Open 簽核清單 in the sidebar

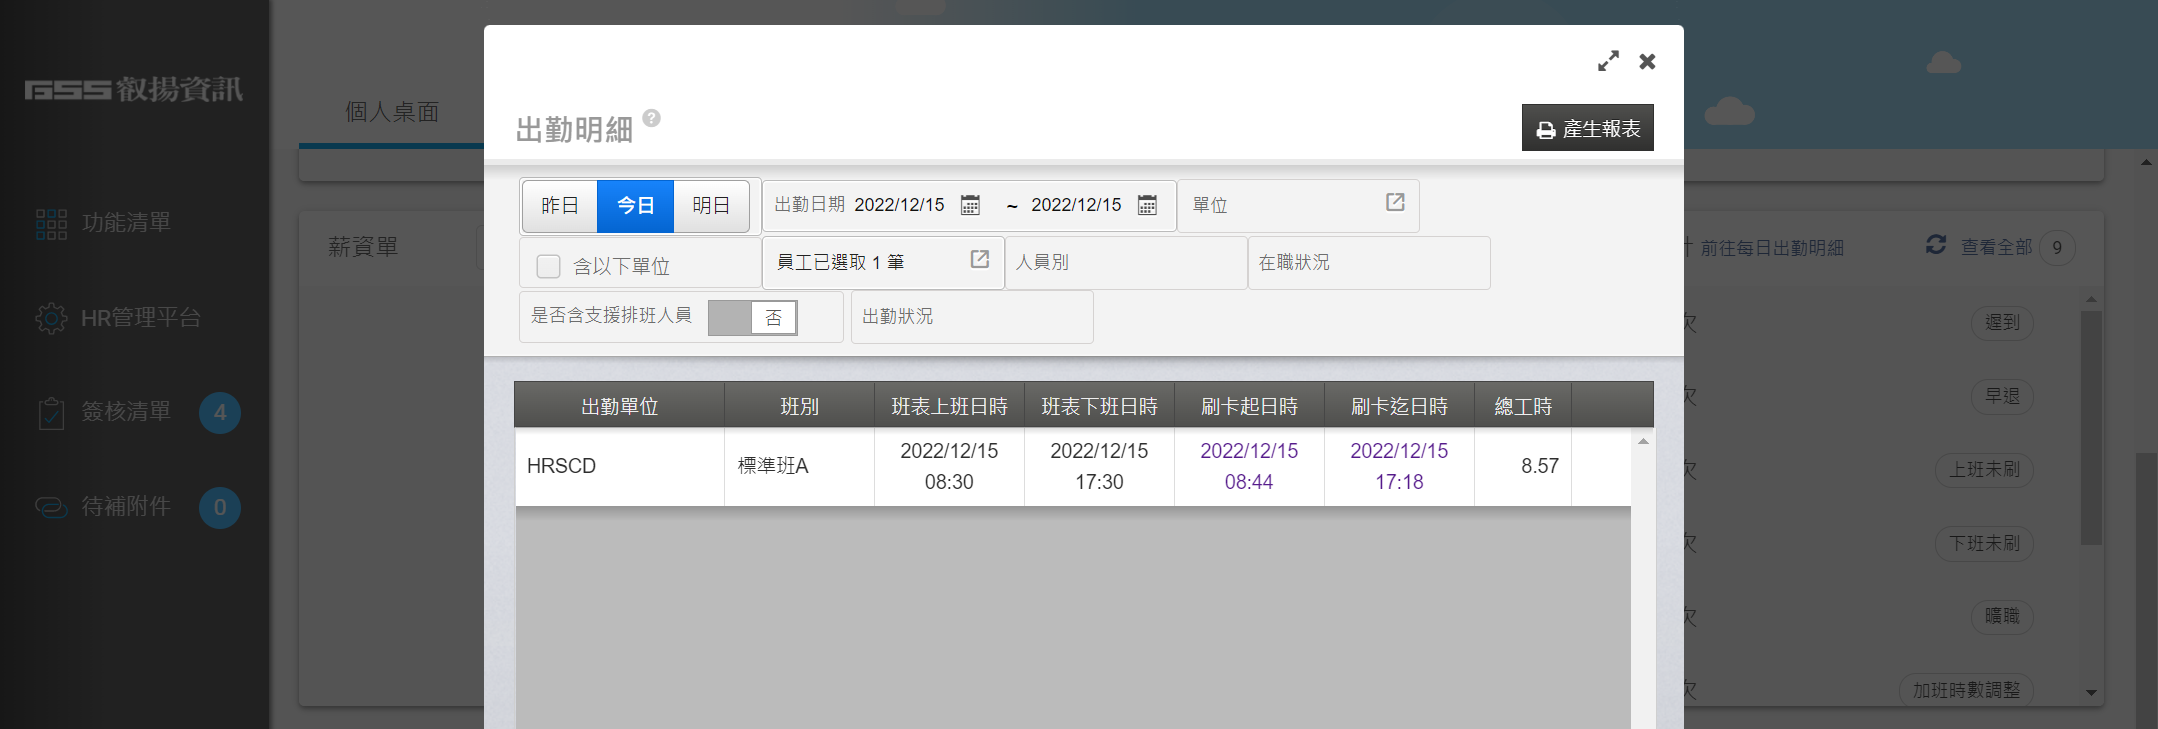click(126, 412)
